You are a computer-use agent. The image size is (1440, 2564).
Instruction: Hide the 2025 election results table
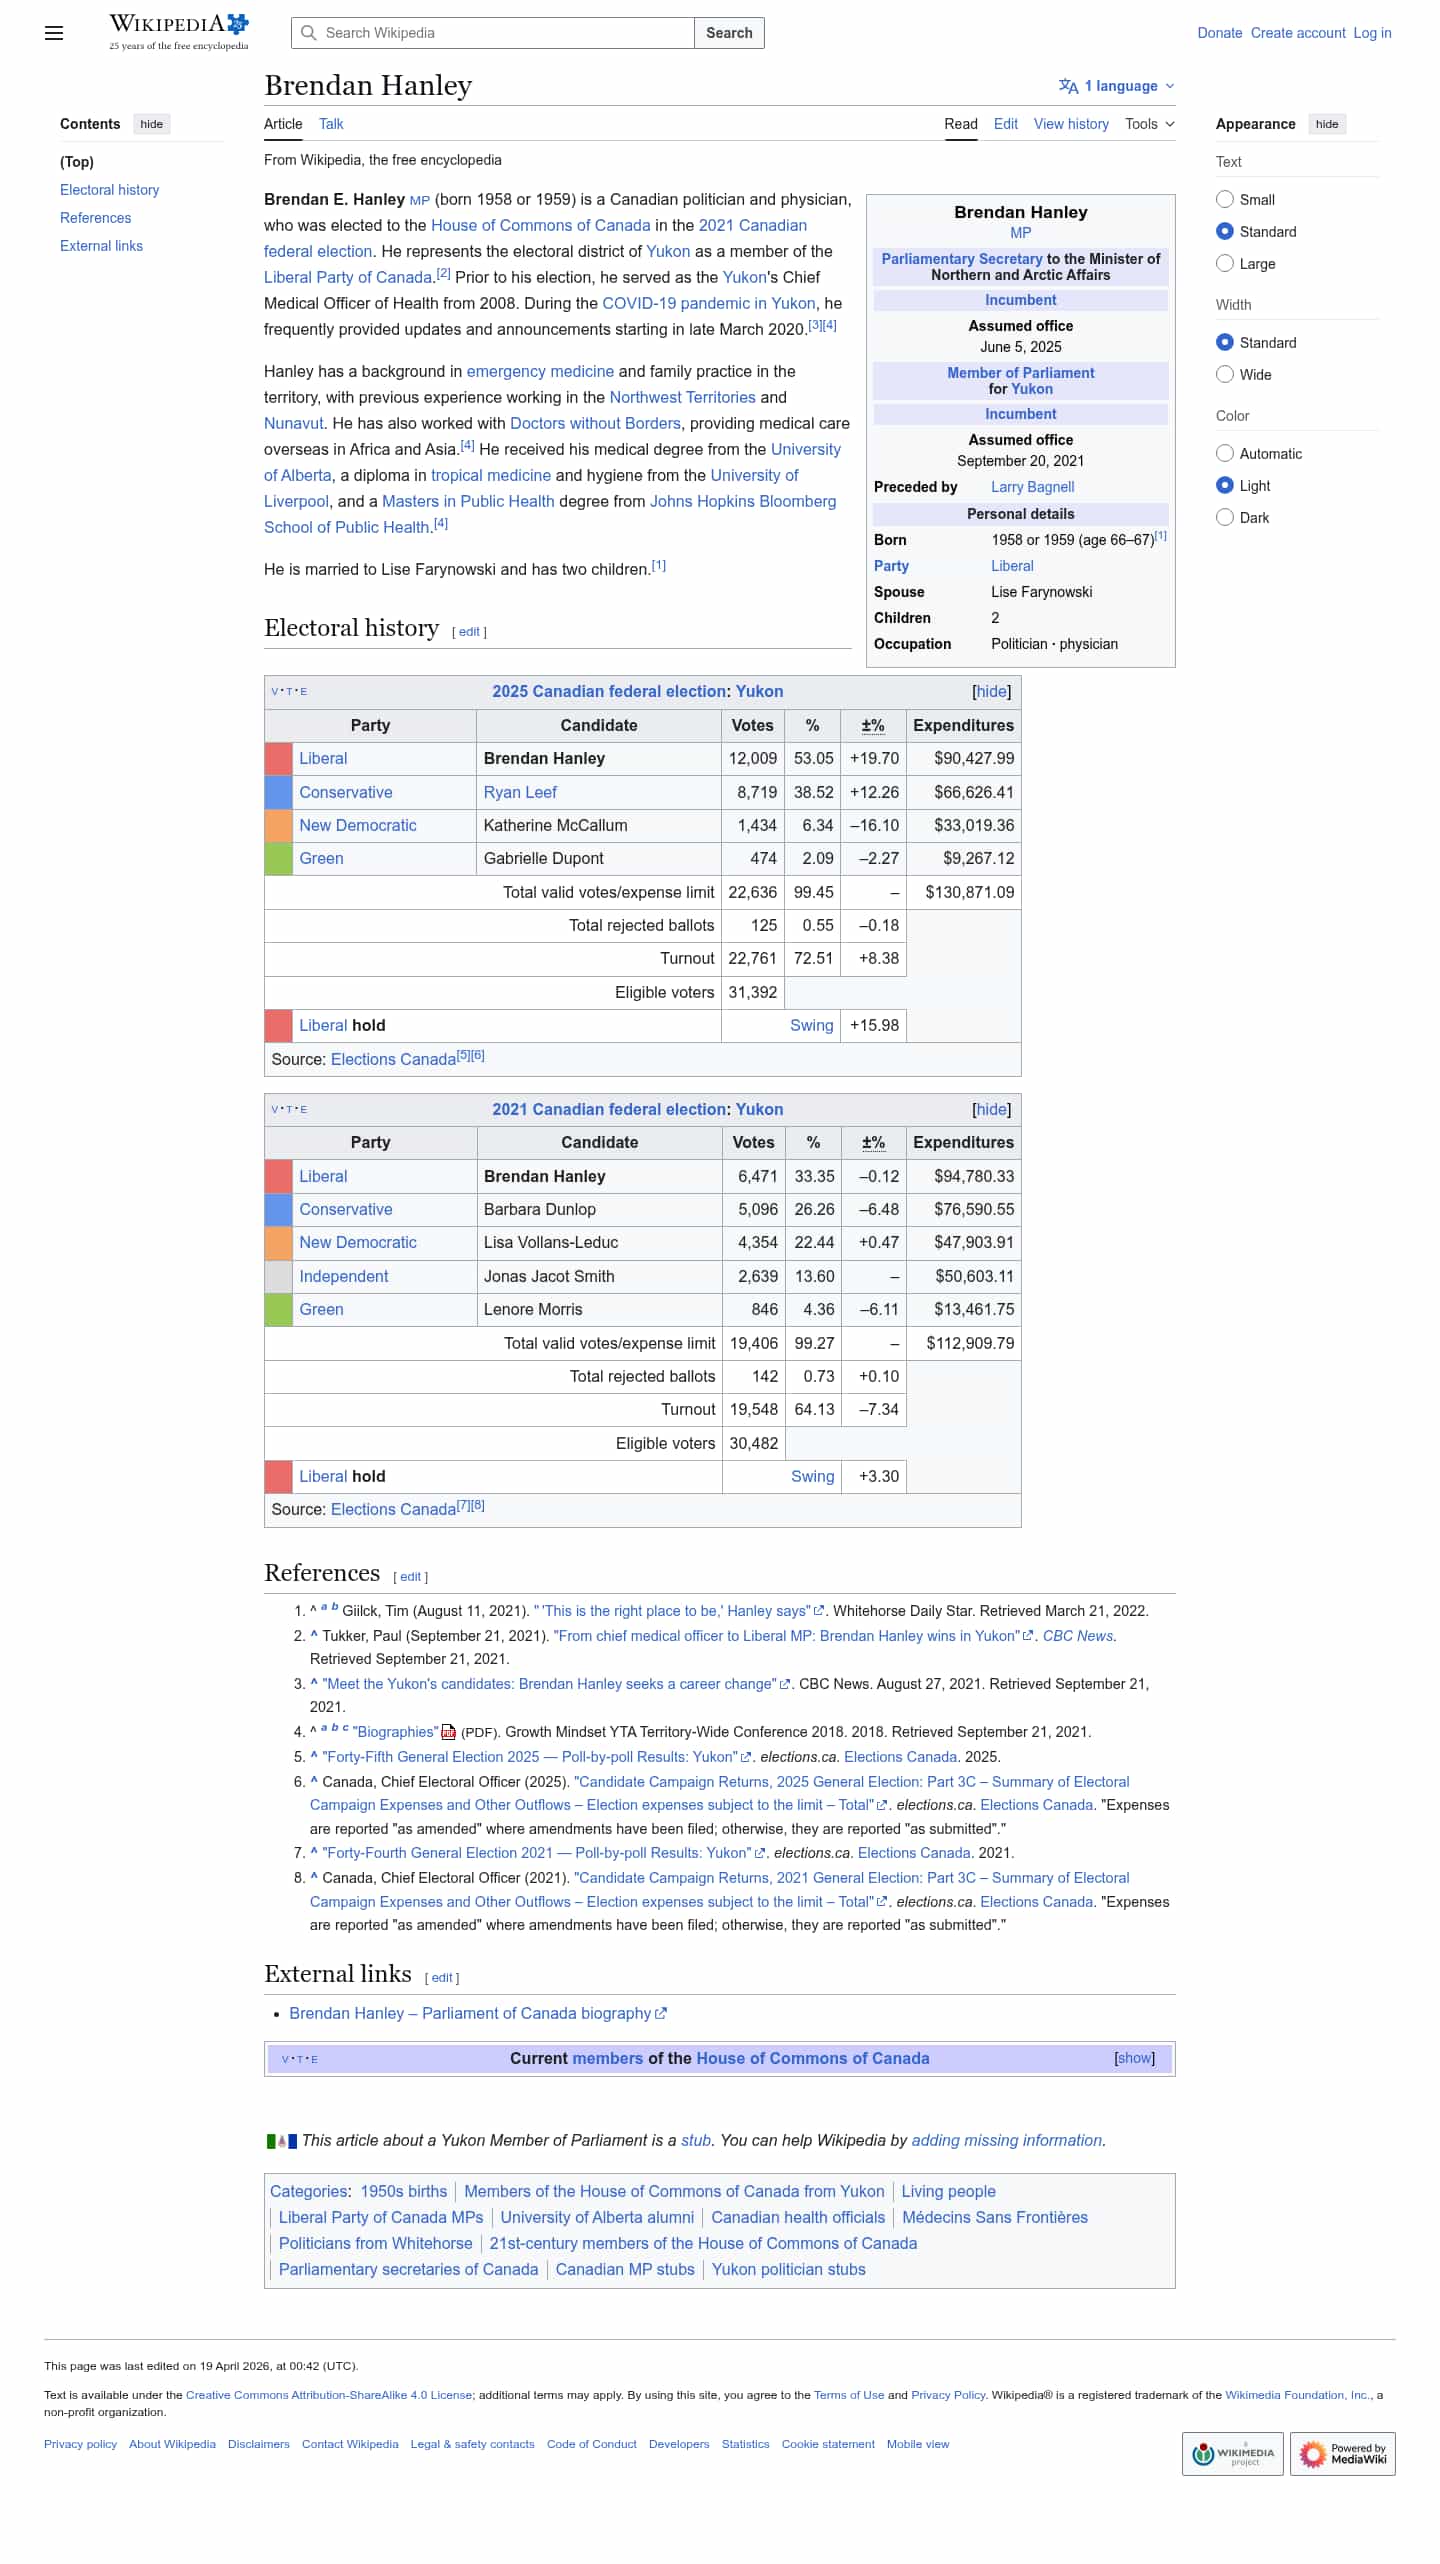coord(992,691)
